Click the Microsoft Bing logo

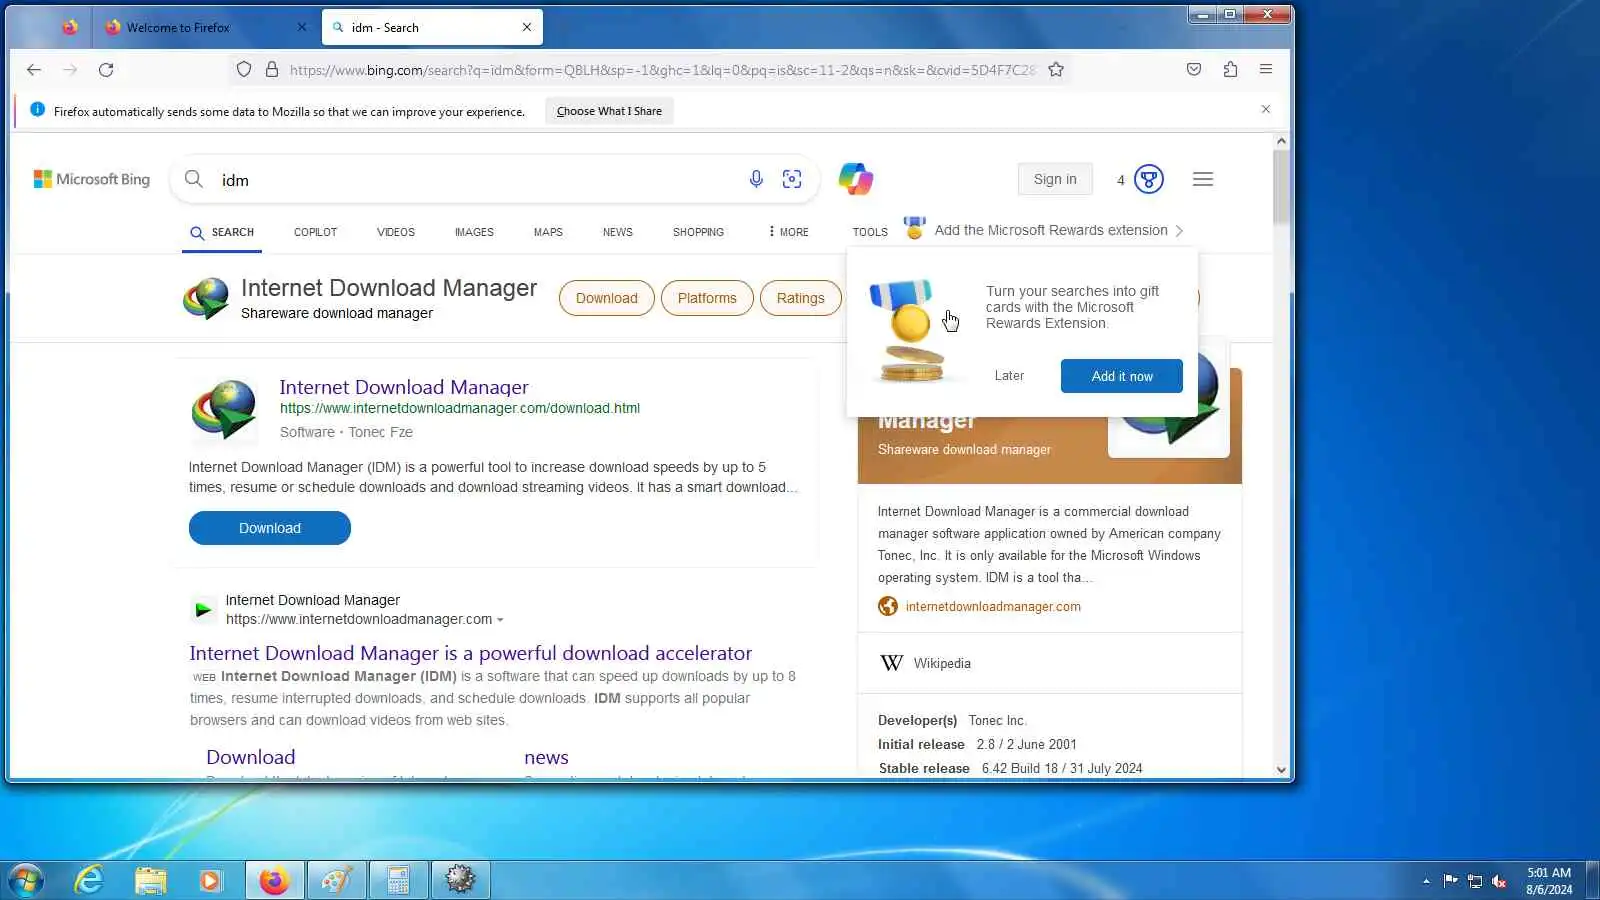tap(92, 179)
